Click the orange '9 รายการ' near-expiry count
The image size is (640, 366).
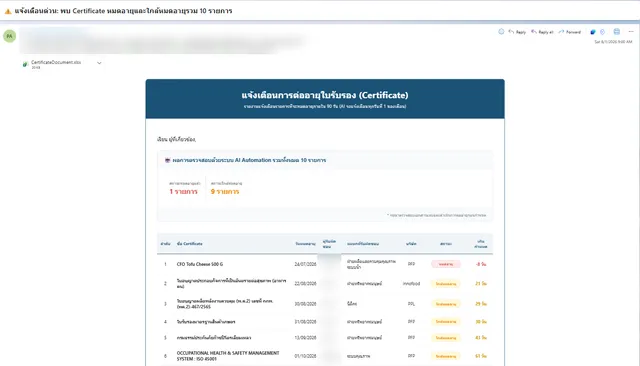[225, 191]
